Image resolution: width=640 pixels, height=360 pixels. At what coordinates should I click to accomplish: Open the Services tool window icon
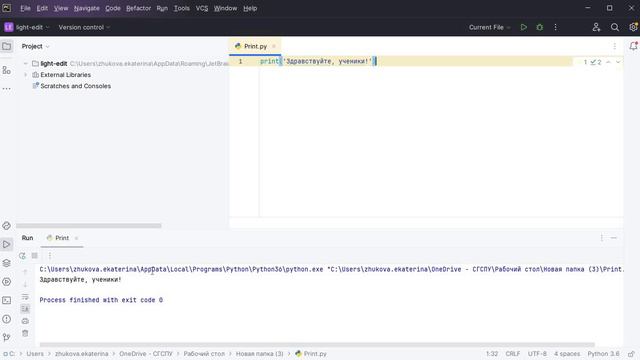tap(7, 282)
